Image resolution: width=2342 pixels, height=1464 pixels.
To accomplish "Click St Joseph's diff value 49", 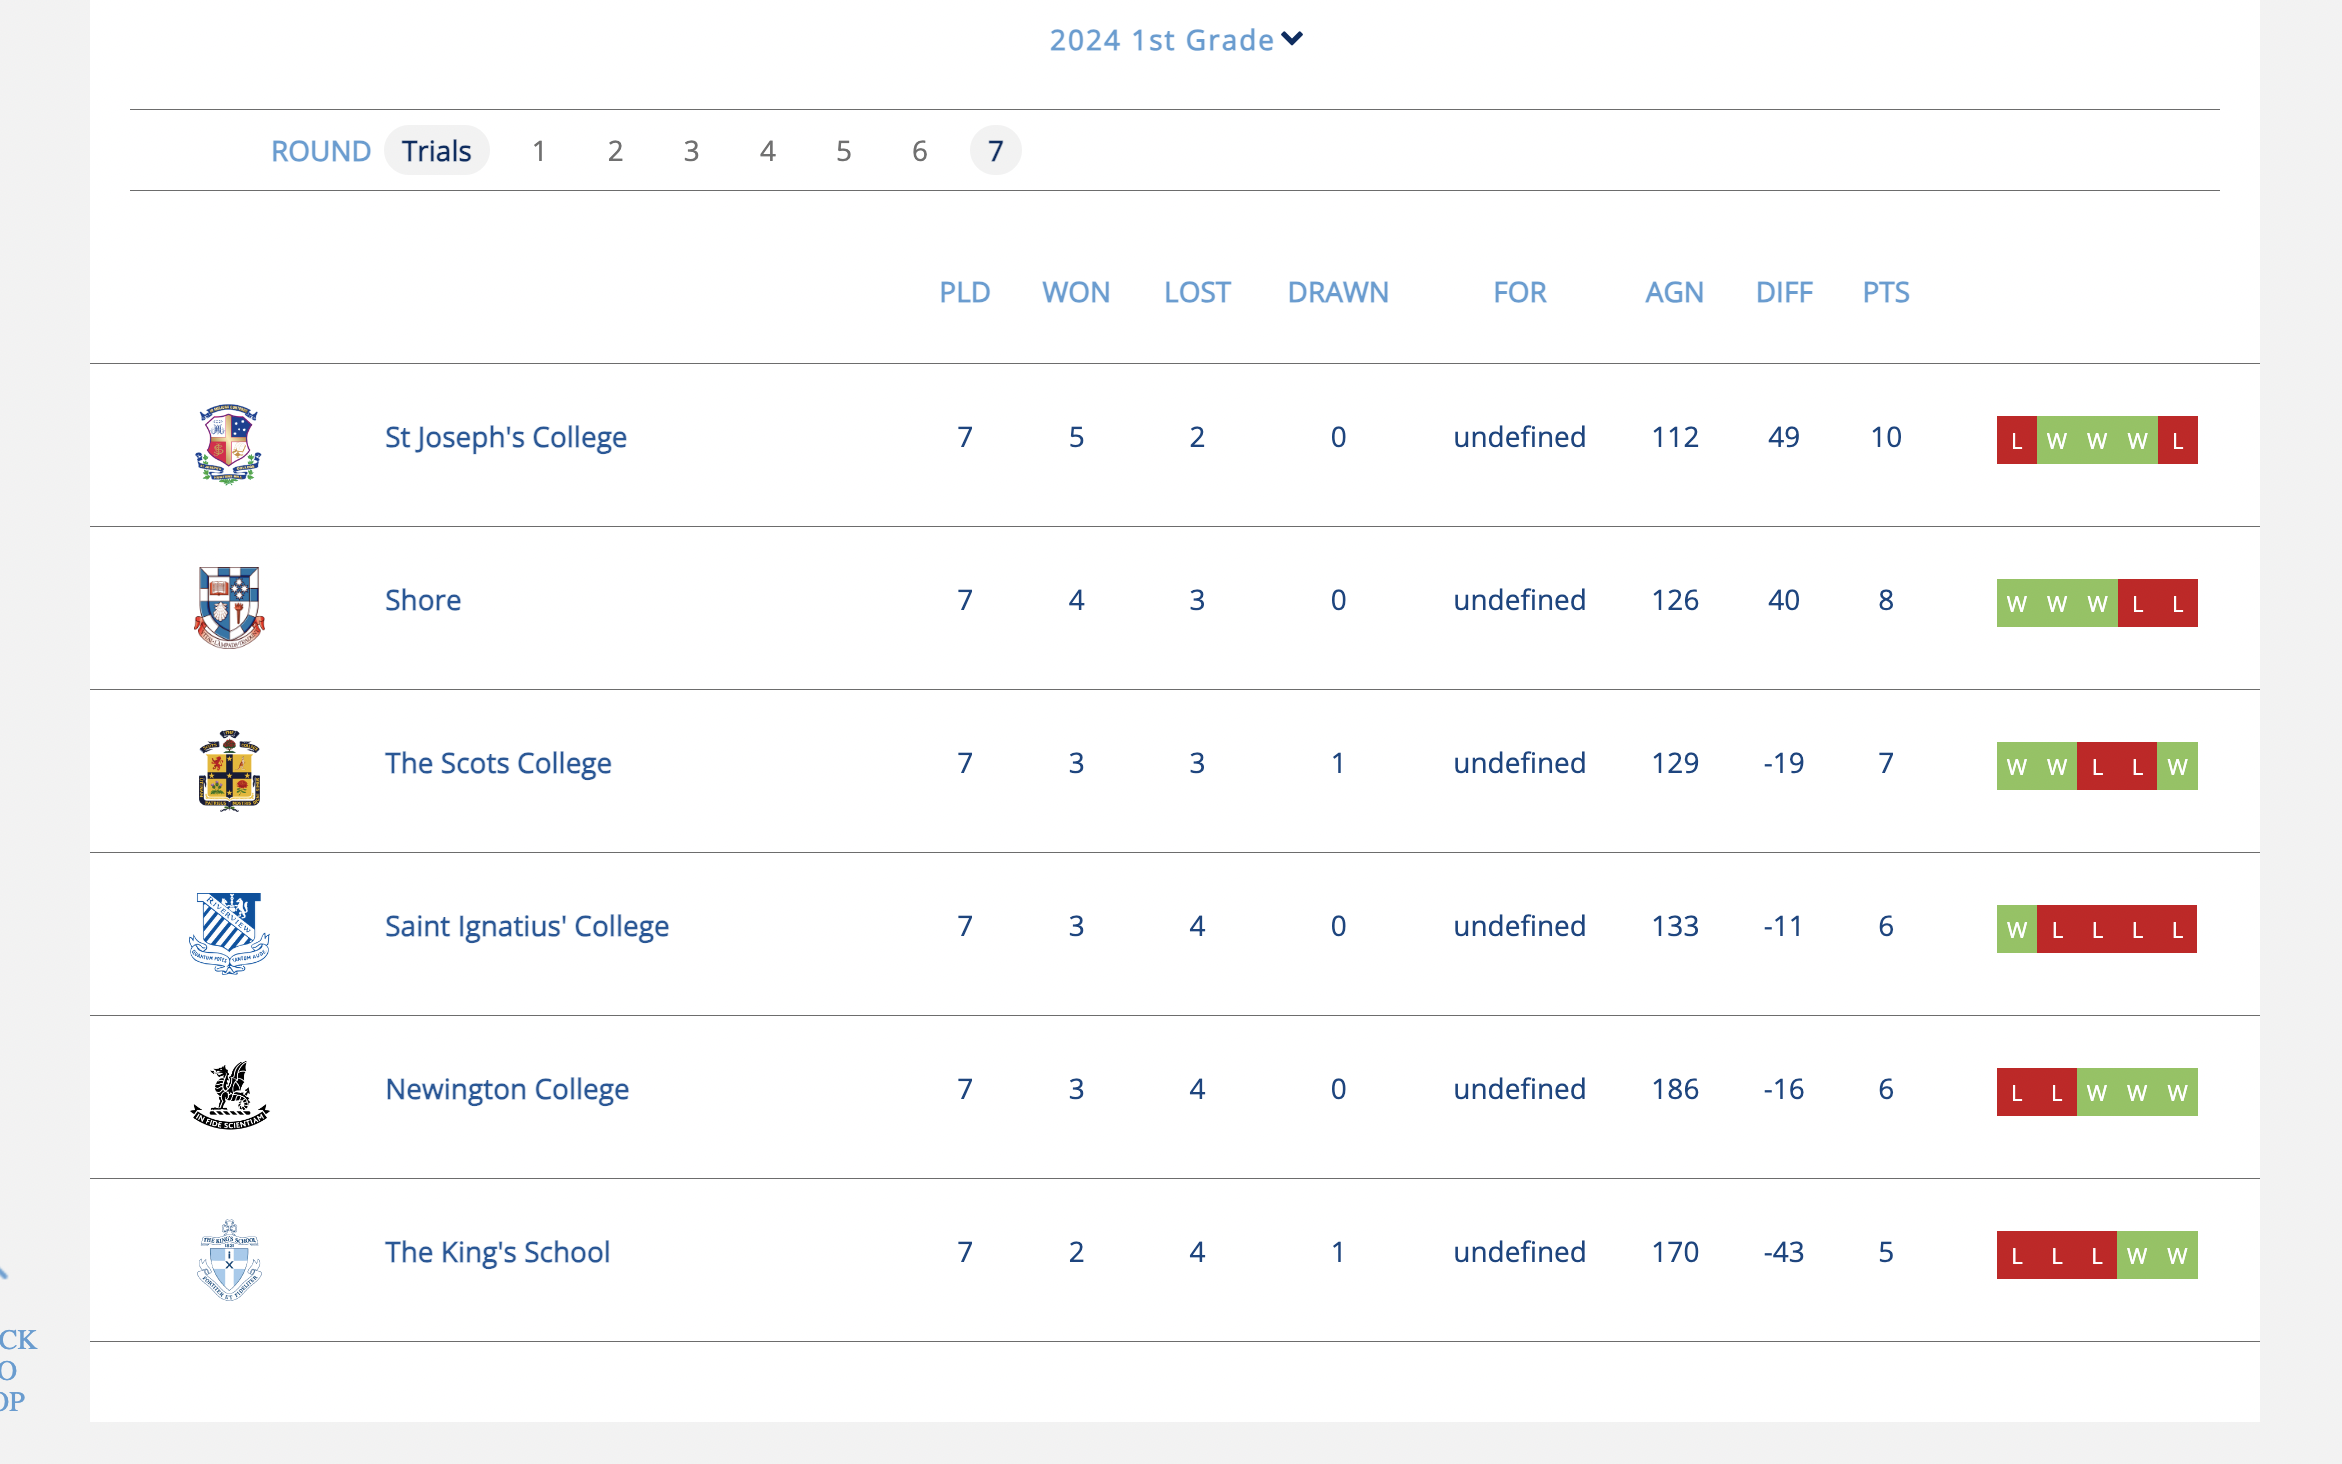I will (1784, 437).
